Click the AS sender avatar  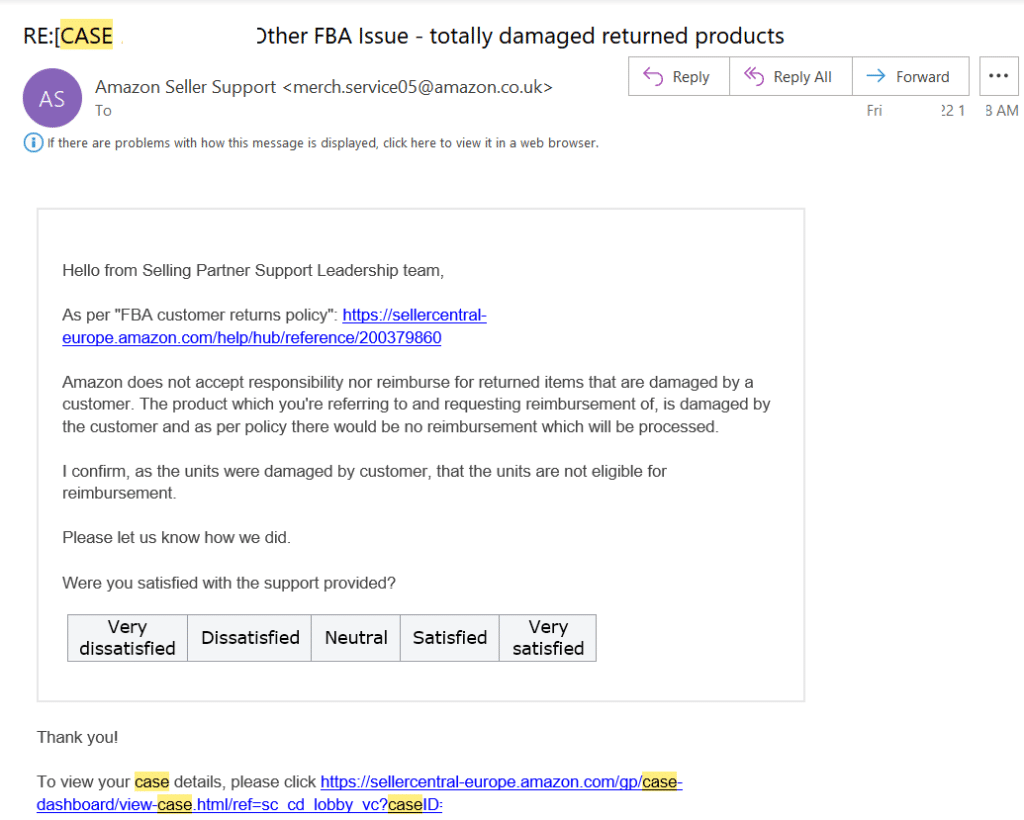(52, 98)
